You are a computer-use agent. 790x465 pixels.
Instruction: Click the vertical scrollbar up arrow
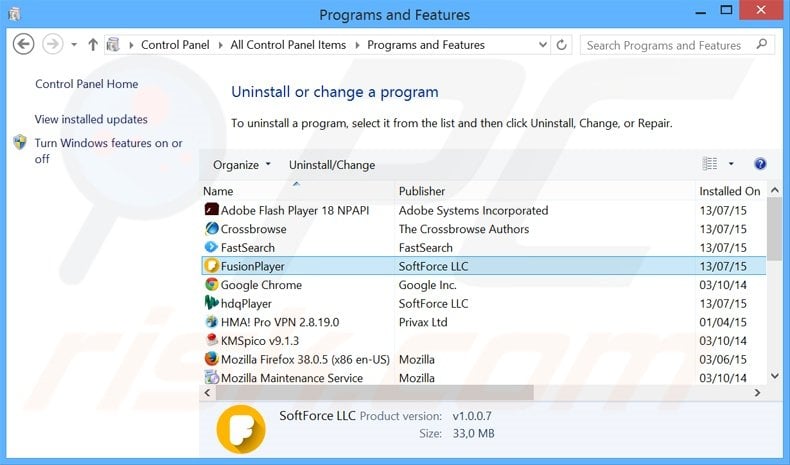775,190
